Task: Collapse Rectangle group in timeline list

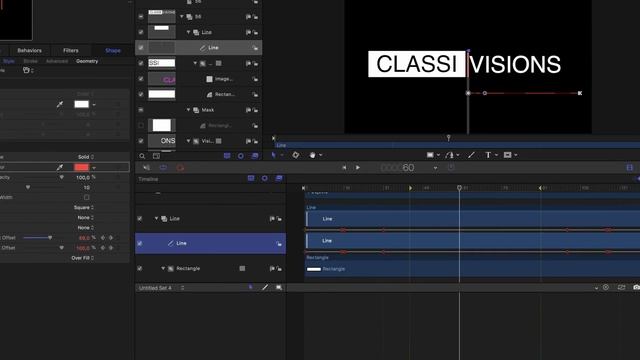Action: point(163,269)
